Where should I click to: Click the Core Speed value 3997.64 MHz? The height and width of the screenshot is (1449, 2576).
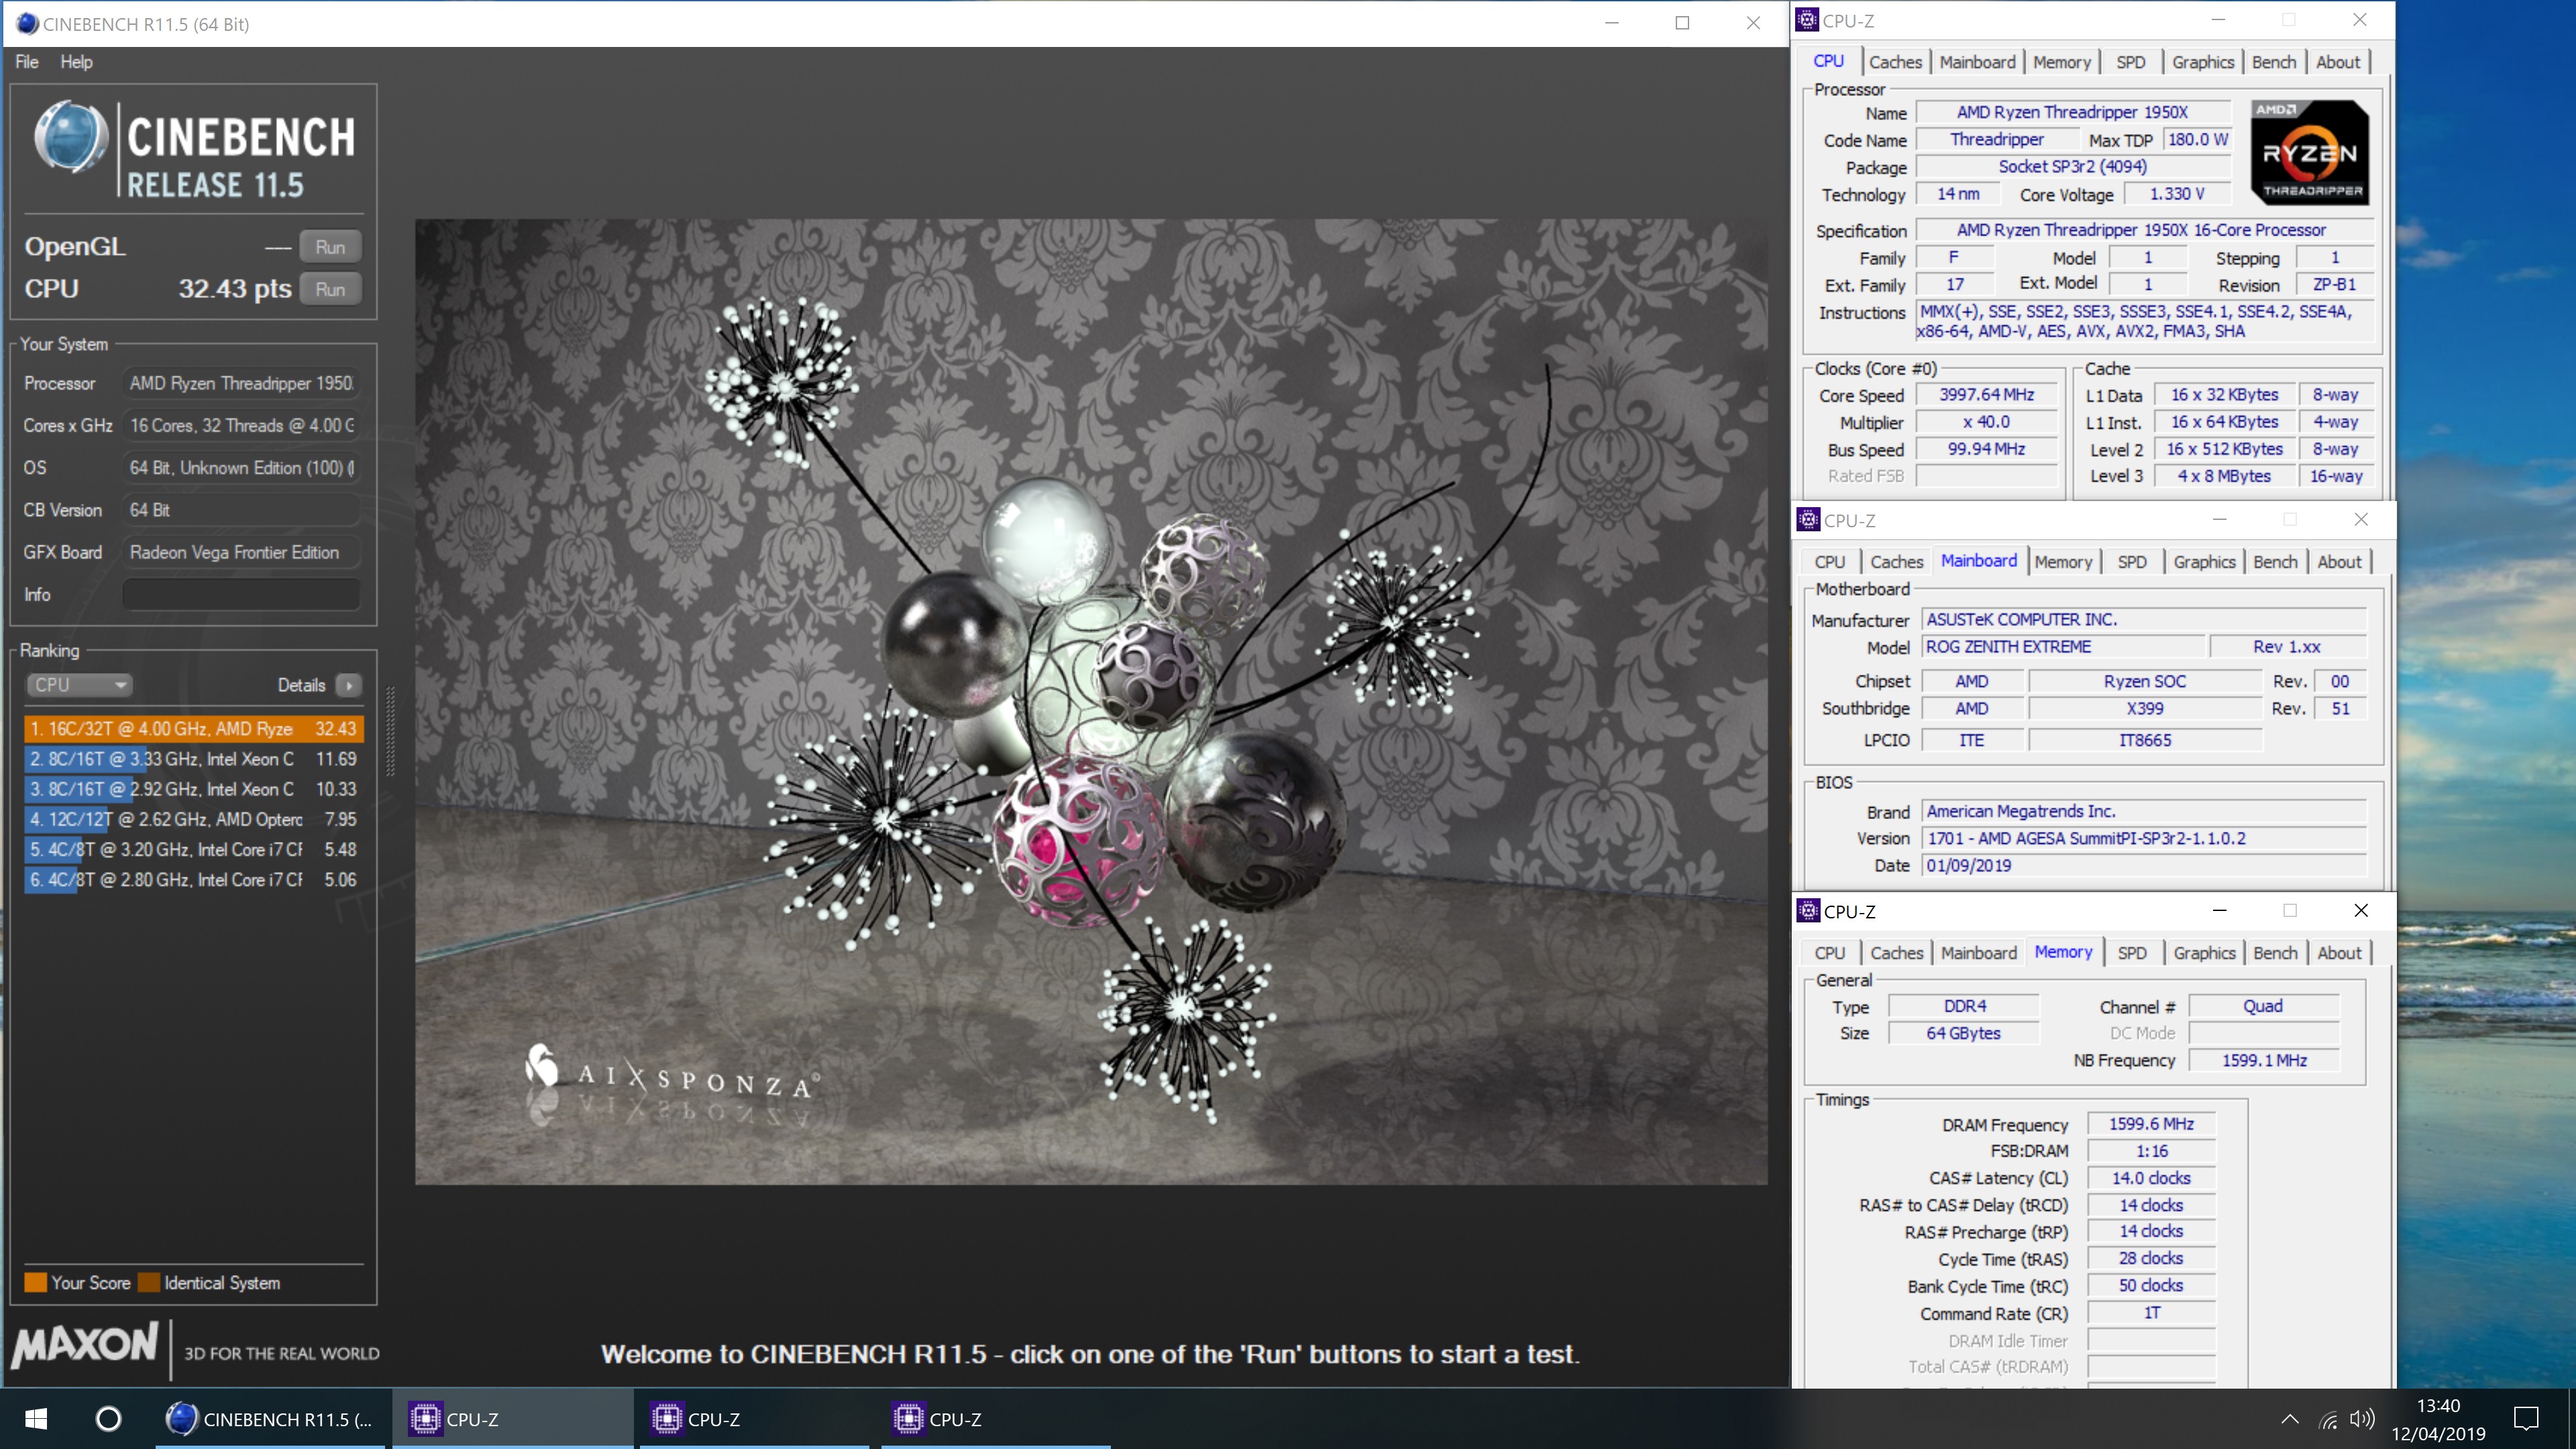(1986, 395)
